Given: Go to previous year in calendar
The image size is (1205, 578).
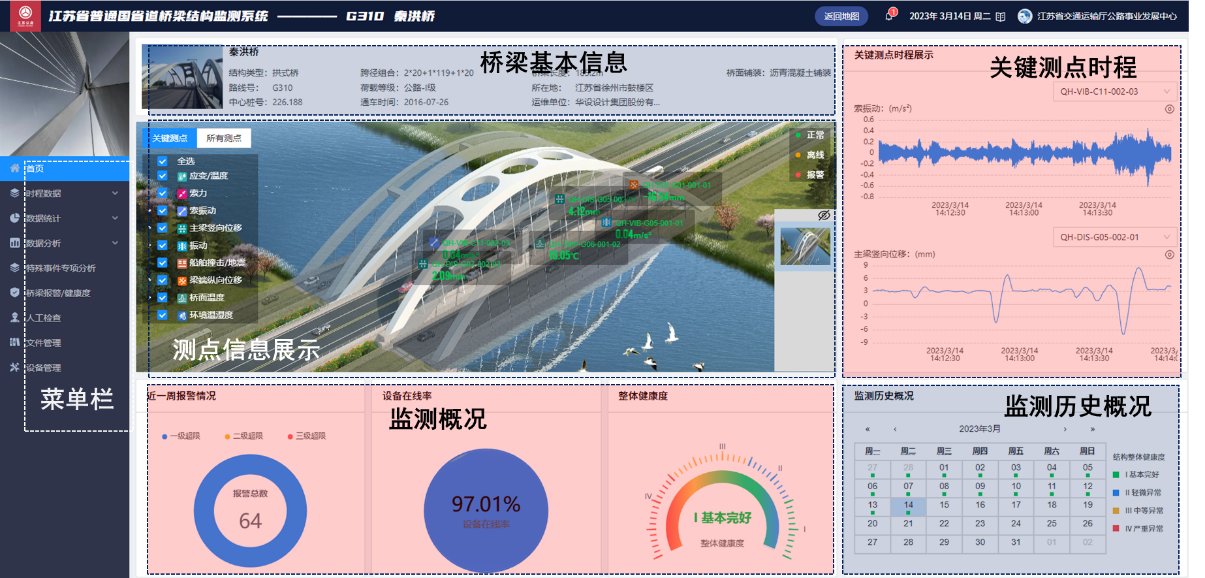Looking at the screenshot, I should click(x=868, y=429).
